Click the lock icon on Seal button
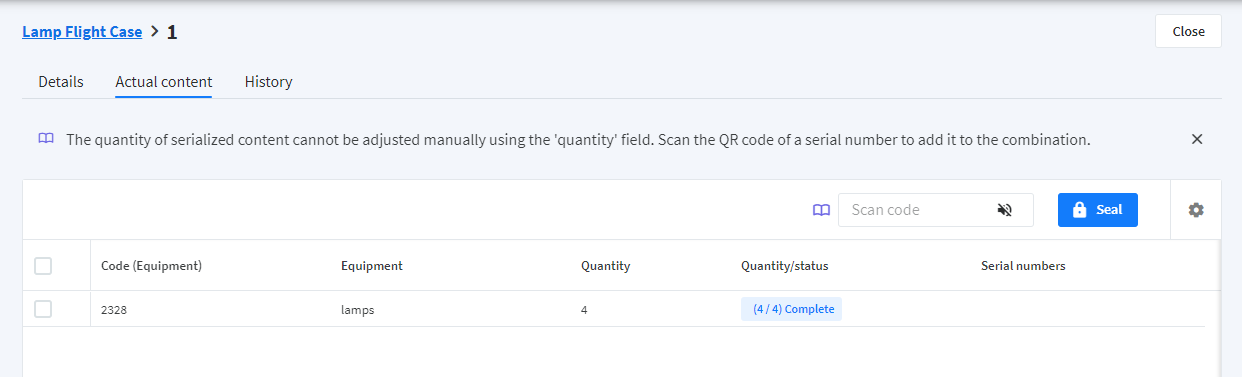 point(1079,210)
